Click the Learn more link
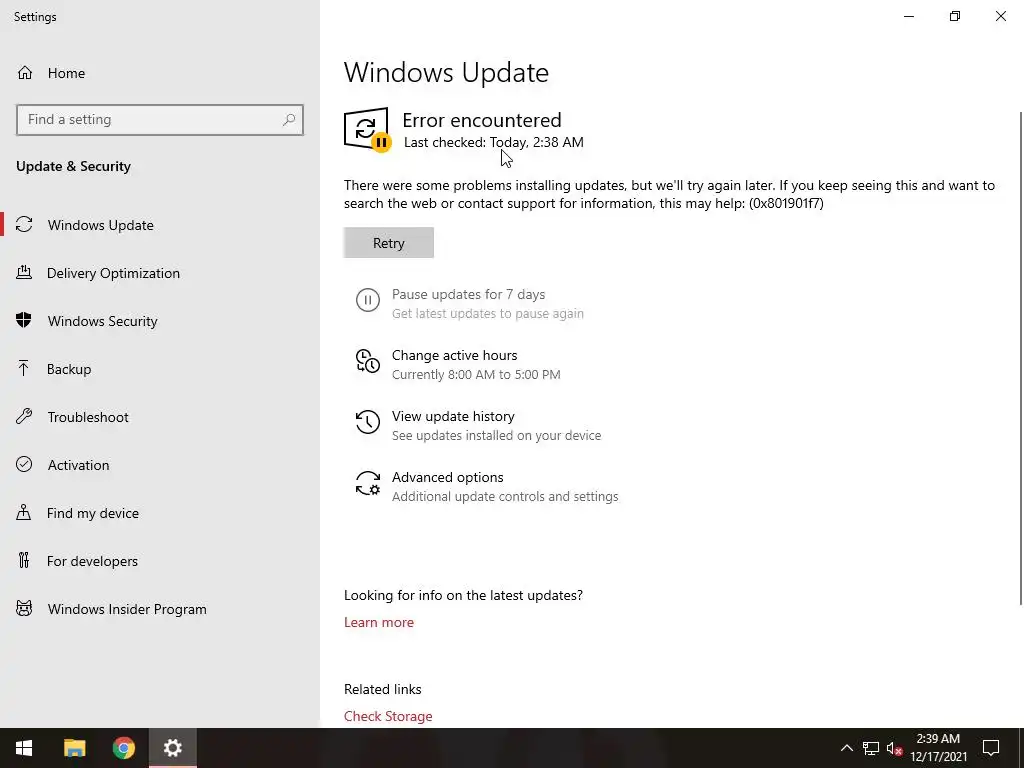1024x768 pixels. (x=379, y=622)
